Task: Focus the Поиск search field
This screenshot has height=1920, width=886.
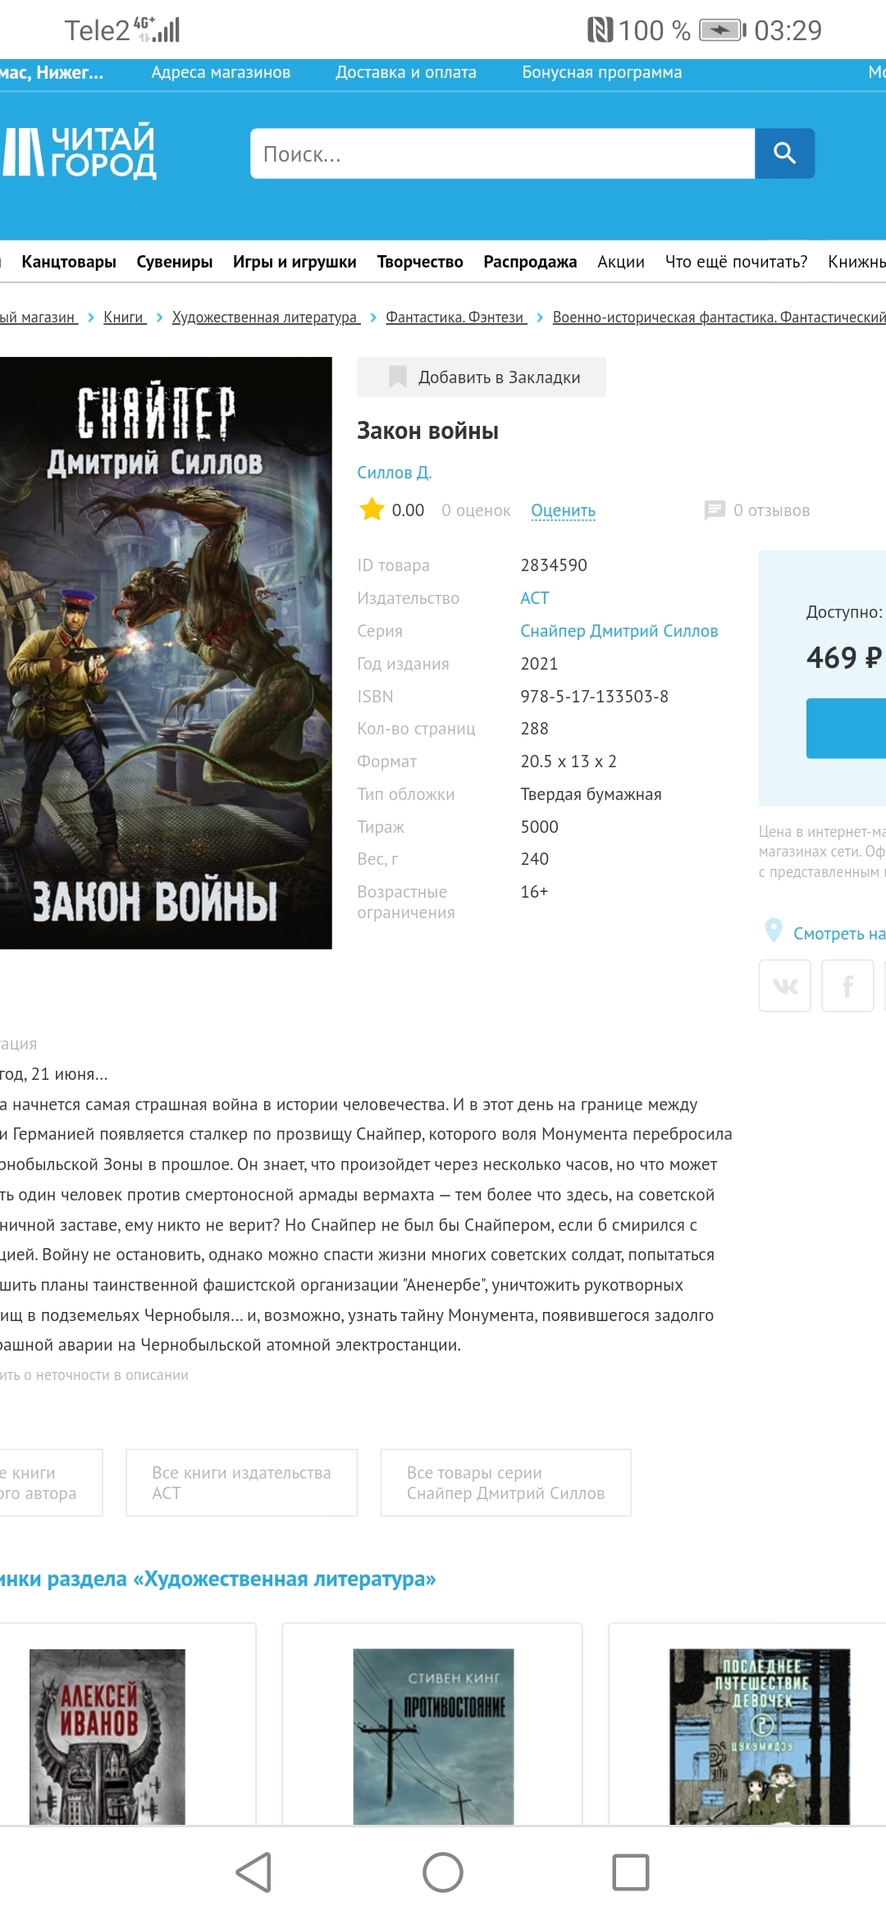Action: tap(502, 153)
